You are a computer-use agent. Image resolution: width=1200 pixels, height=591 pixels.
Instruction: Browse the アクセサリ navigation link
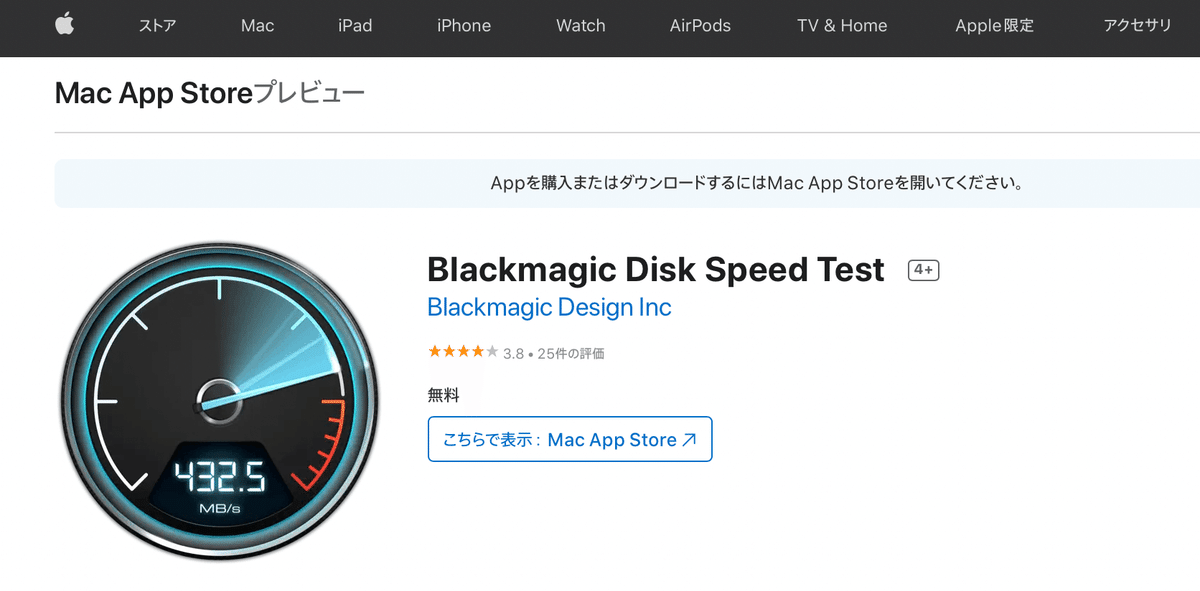[x=1138, y=26]
